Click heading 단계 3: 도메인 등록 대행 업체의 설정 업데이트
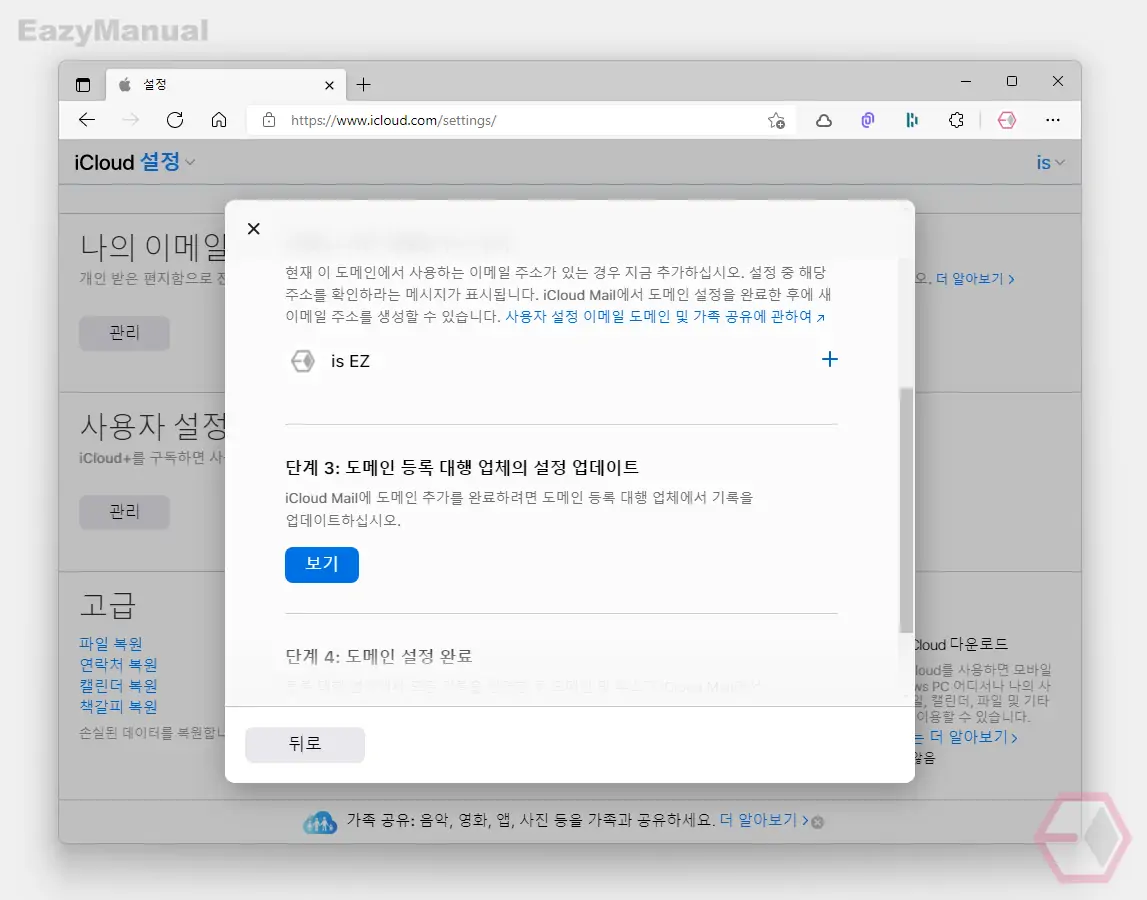The width and height of the screenshot is (1147, 900). [x=462, y=467]
